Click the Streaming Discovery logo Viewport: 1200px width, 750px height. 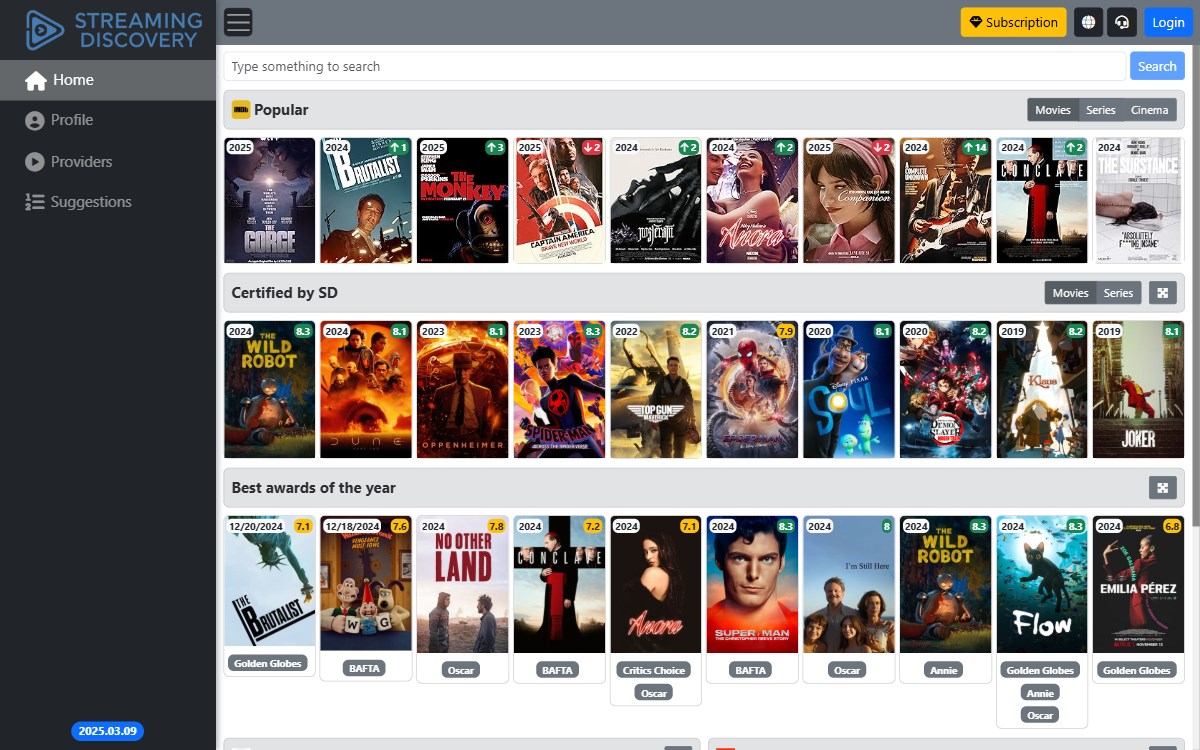[112, 30]
